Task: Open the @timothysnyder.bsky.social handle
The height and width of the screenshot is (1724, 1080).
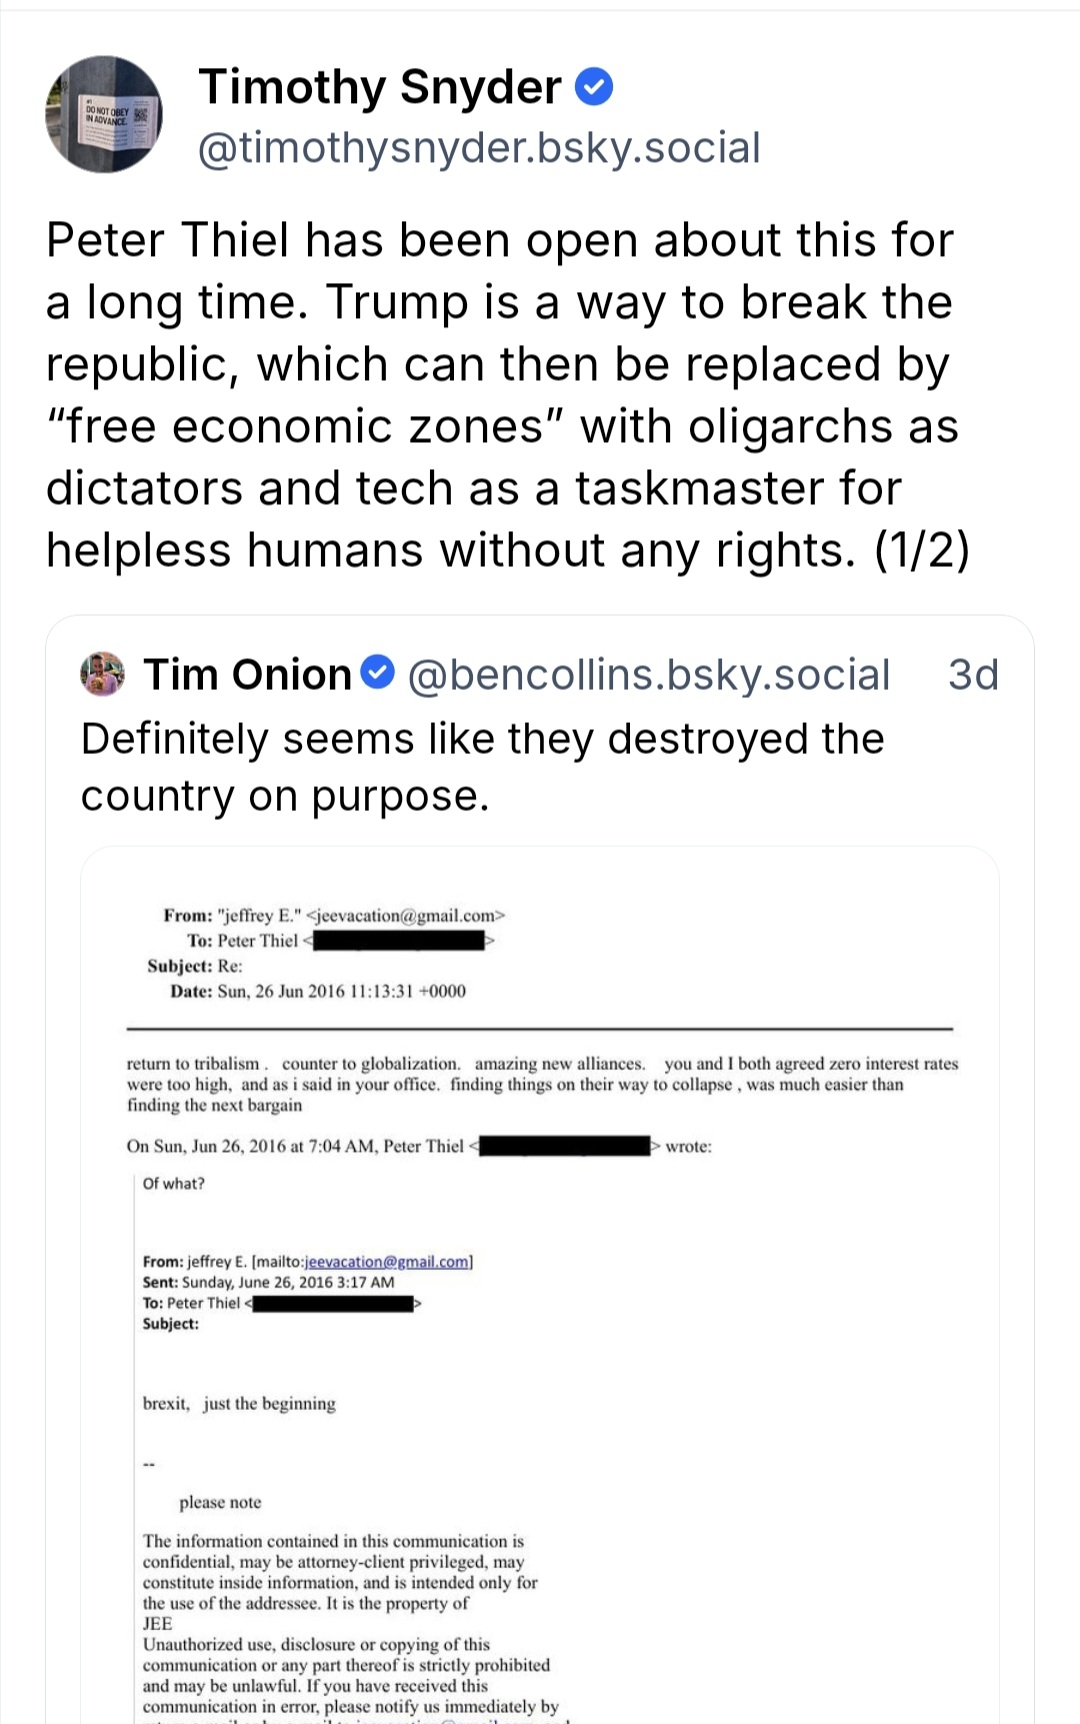Action: [x=479, y=148]
